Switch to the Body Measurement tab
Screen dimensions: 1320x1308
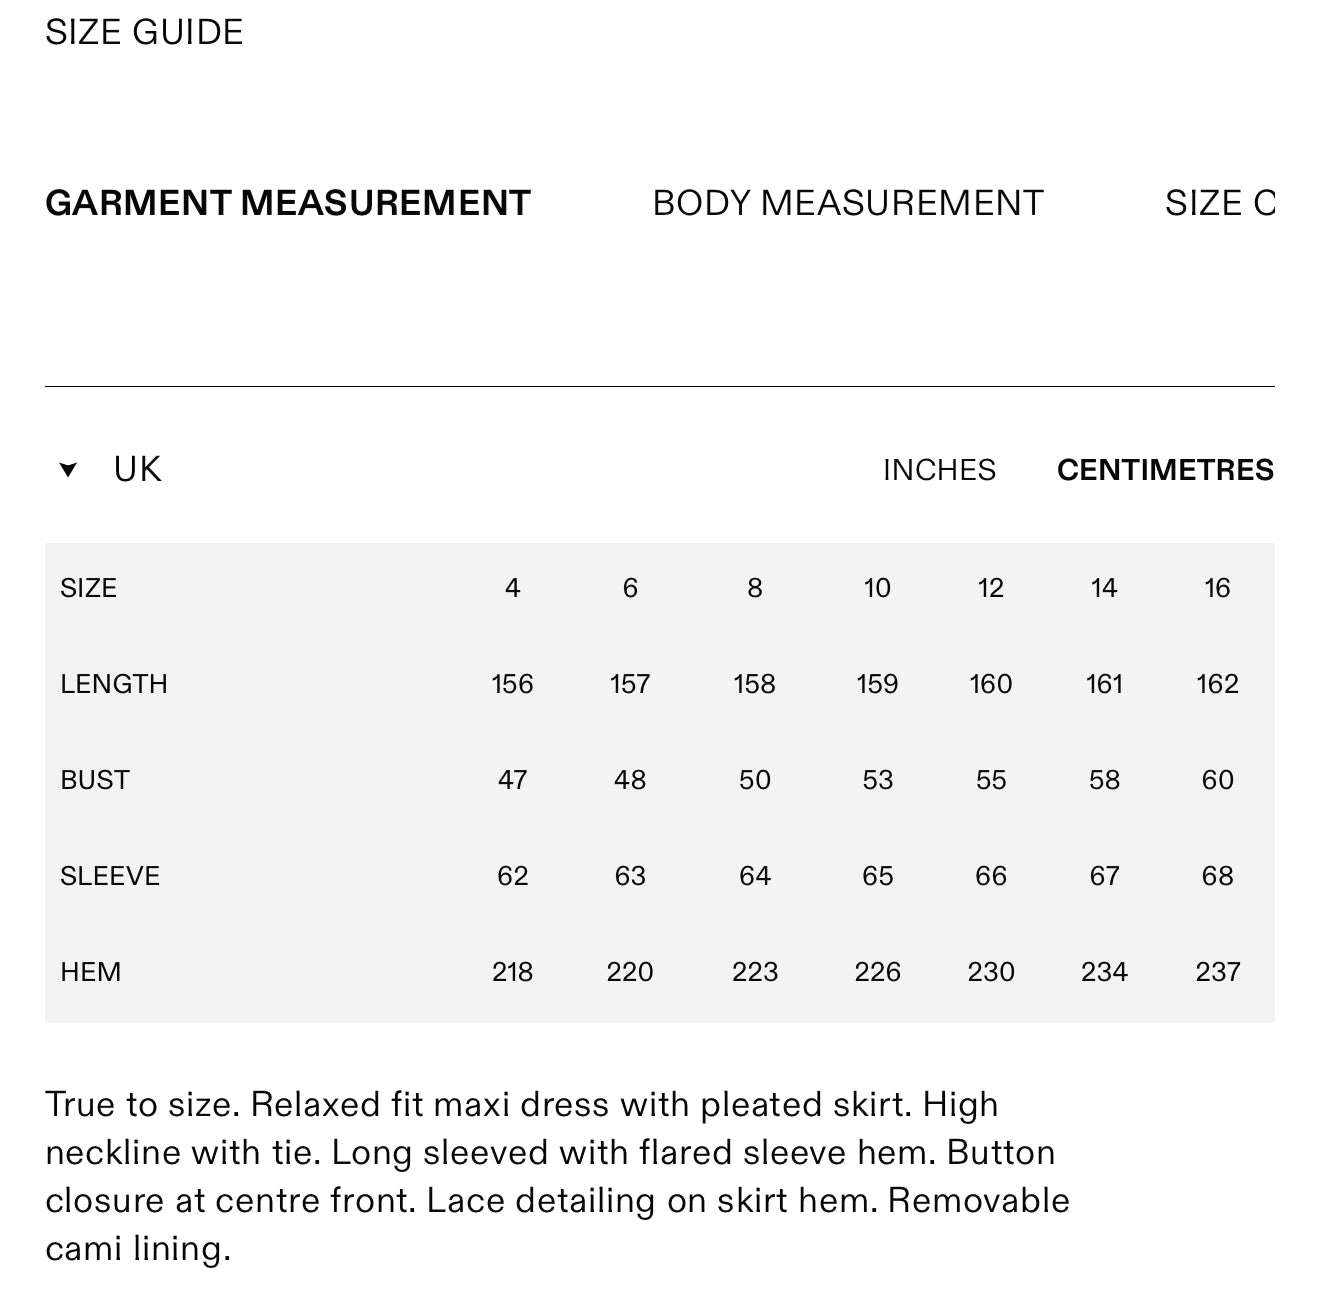click(848, 203)
